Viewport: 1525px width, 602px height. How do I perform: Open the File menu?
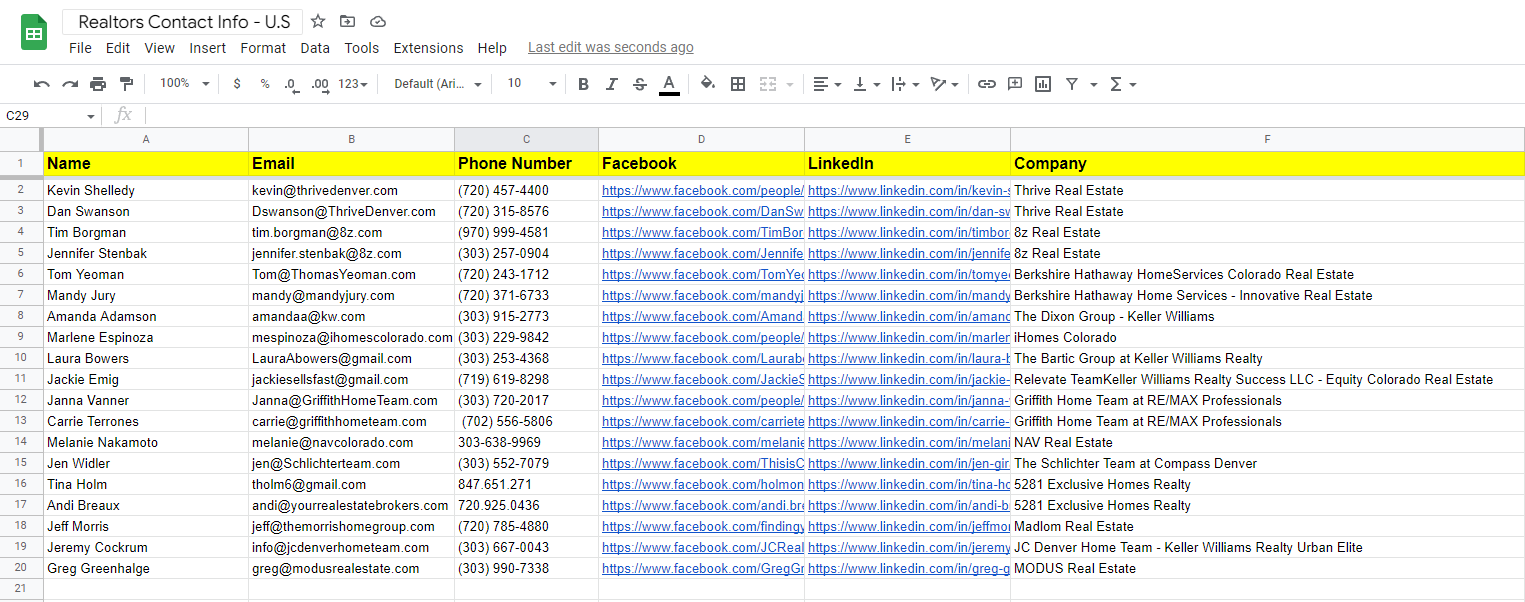coord(80,48)
